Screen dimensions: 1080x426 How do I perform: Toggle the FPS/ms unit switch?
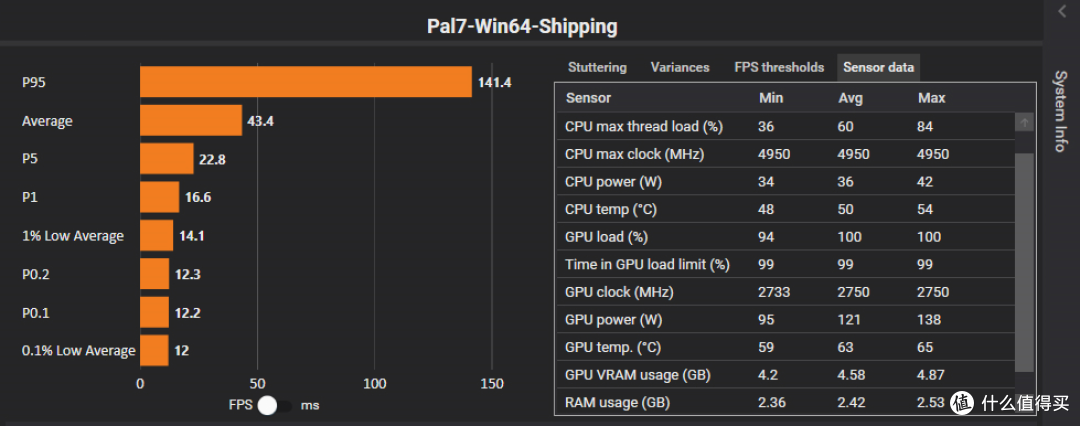coord(274,406)
